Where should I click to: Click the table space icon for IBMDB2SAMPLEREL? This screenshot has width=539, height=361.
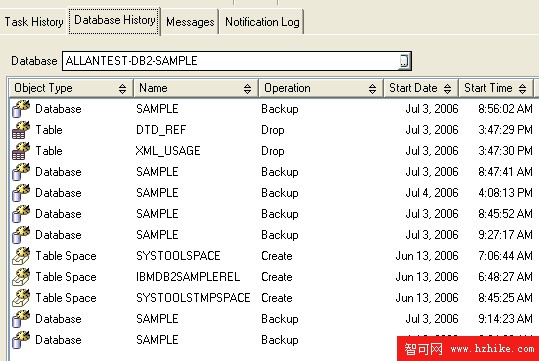click(21, 276)
